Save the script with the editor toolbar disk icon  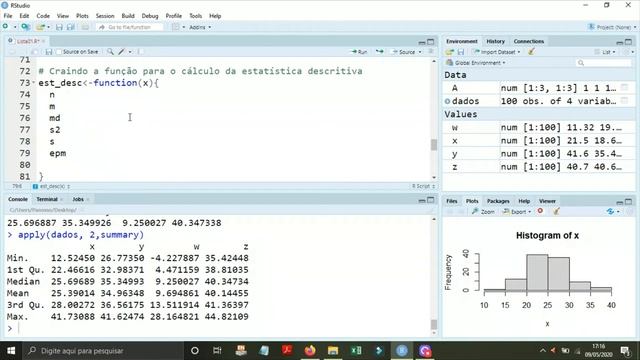(x=49, y=52)
